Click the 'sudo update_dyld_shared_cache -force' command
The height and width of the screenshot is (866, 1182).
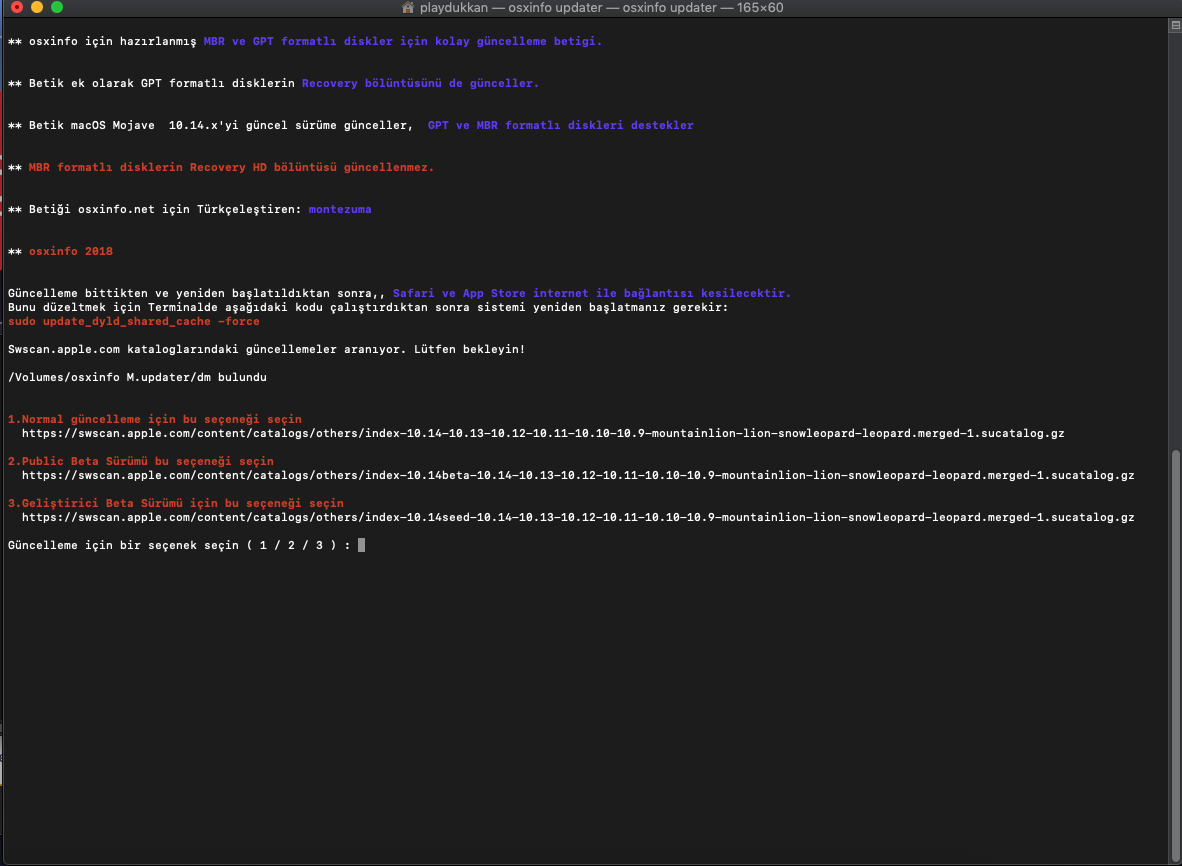pyautogui.click(x=133, y=321)
